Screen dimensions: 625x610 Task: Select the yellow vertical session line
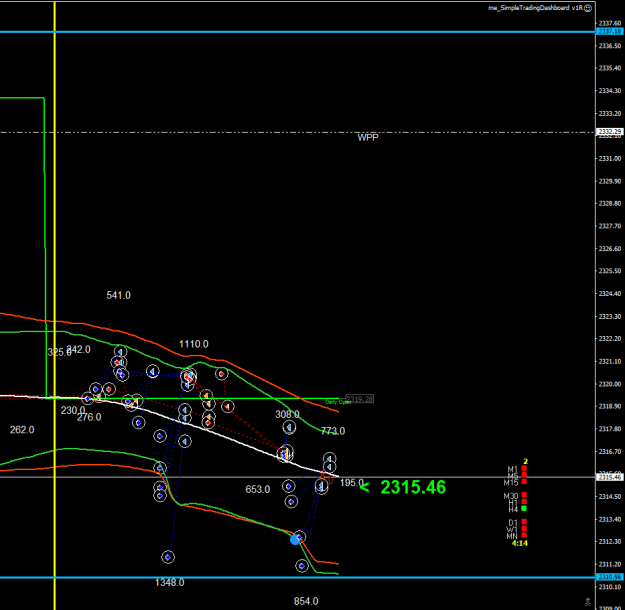click(55, 305)
